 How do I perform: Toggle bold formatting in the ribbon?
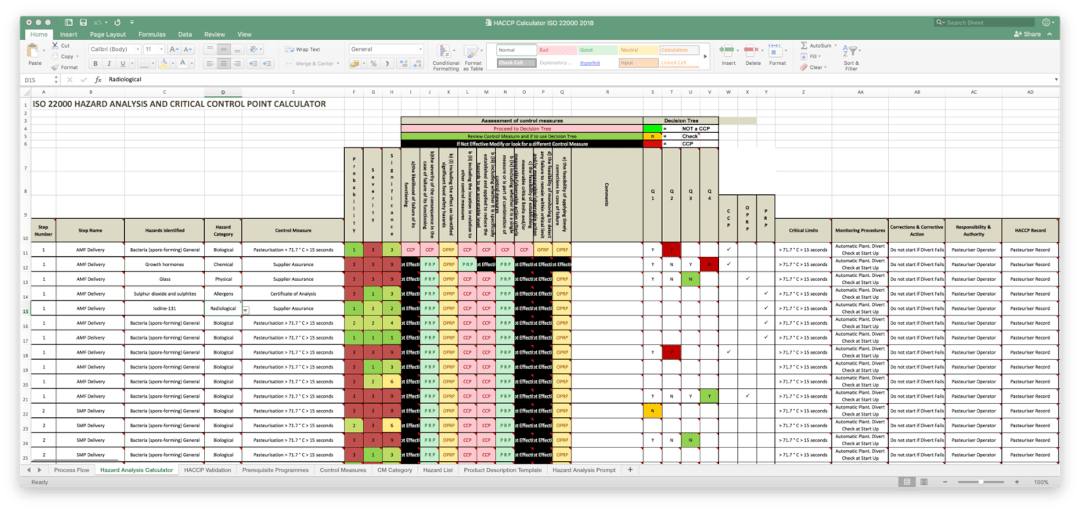tap(93, 63)
